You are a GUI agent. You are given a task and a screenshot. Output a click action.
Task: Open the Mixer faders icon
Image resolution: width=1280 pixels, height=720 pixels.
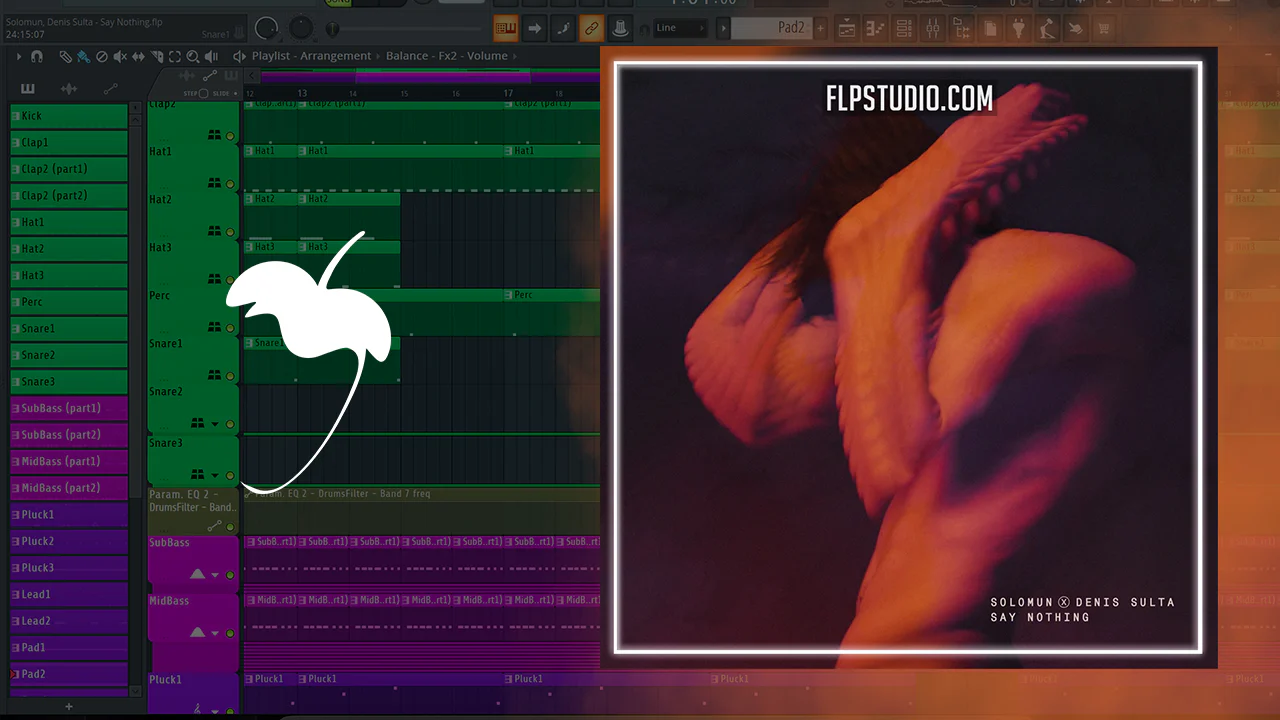pos(932,28)
